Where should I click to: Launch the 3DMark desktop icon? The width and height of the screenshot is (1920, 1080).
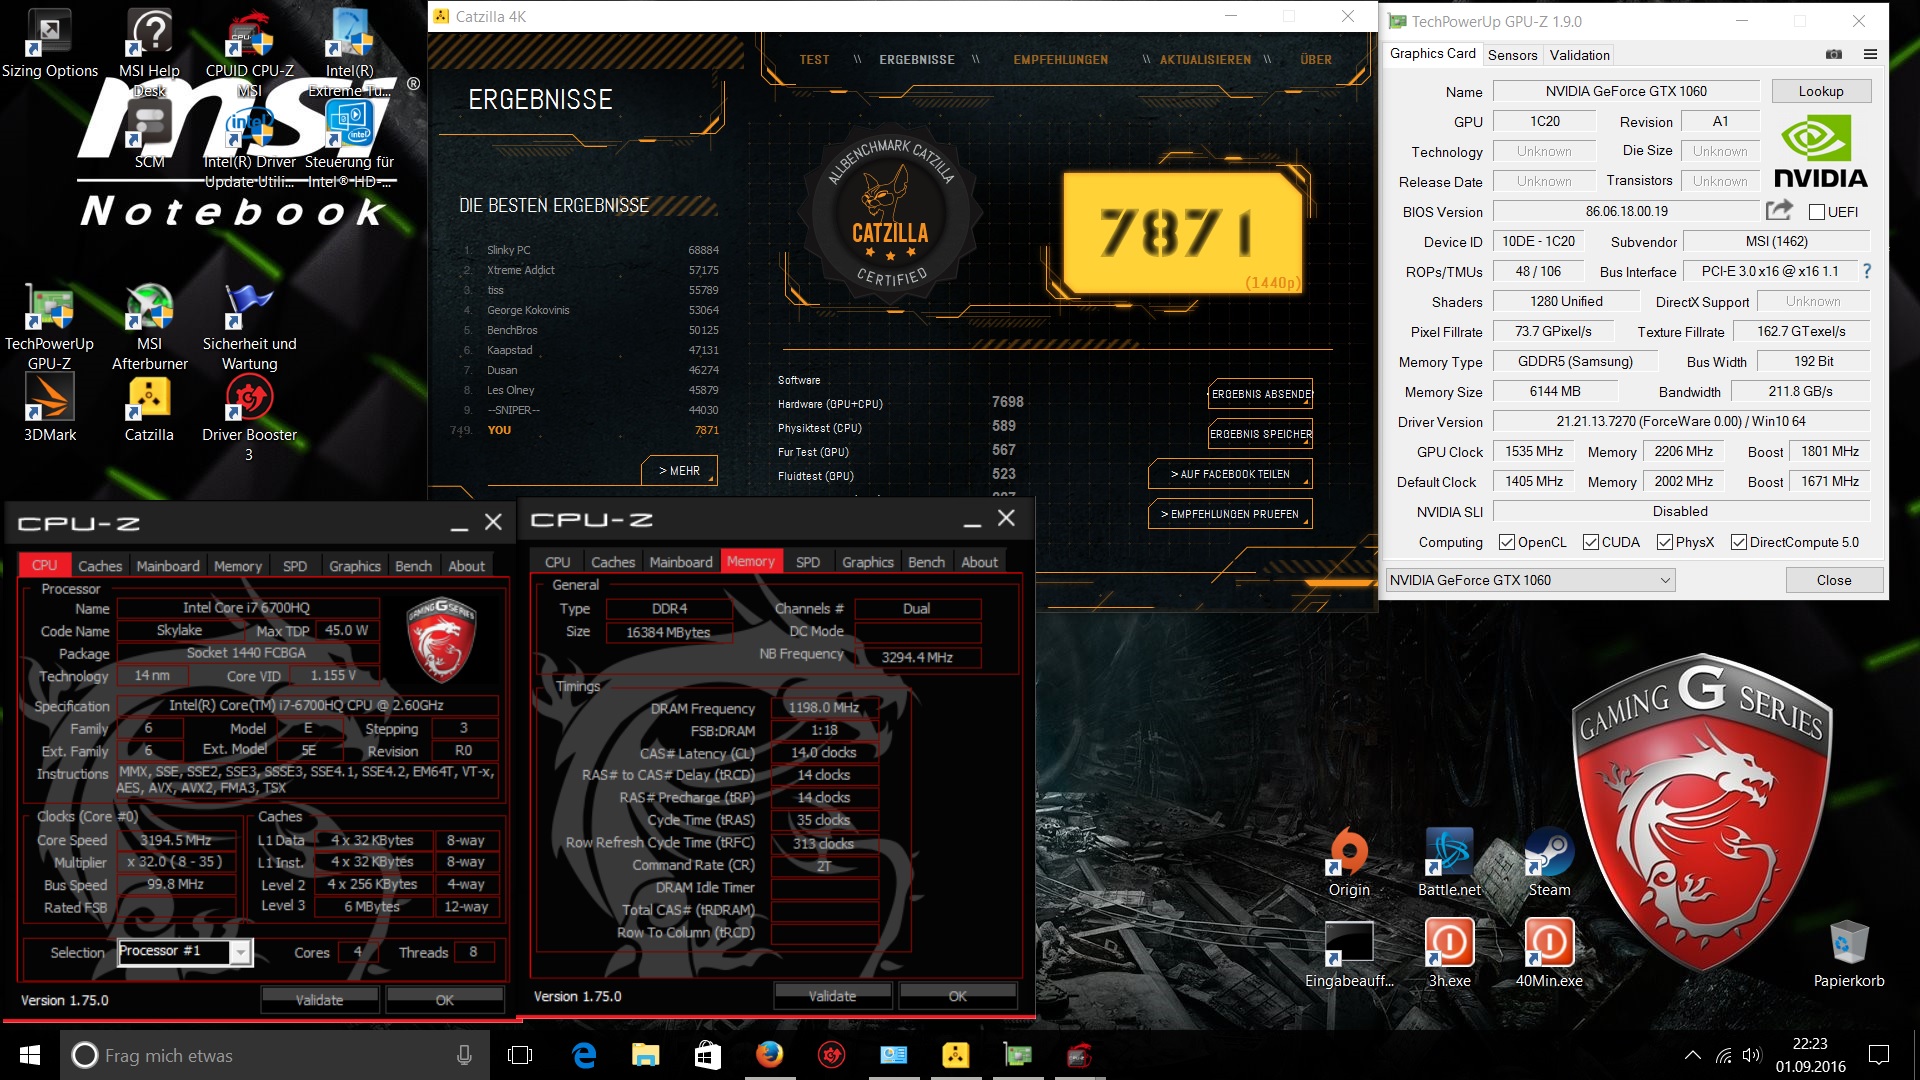(49, 408)
